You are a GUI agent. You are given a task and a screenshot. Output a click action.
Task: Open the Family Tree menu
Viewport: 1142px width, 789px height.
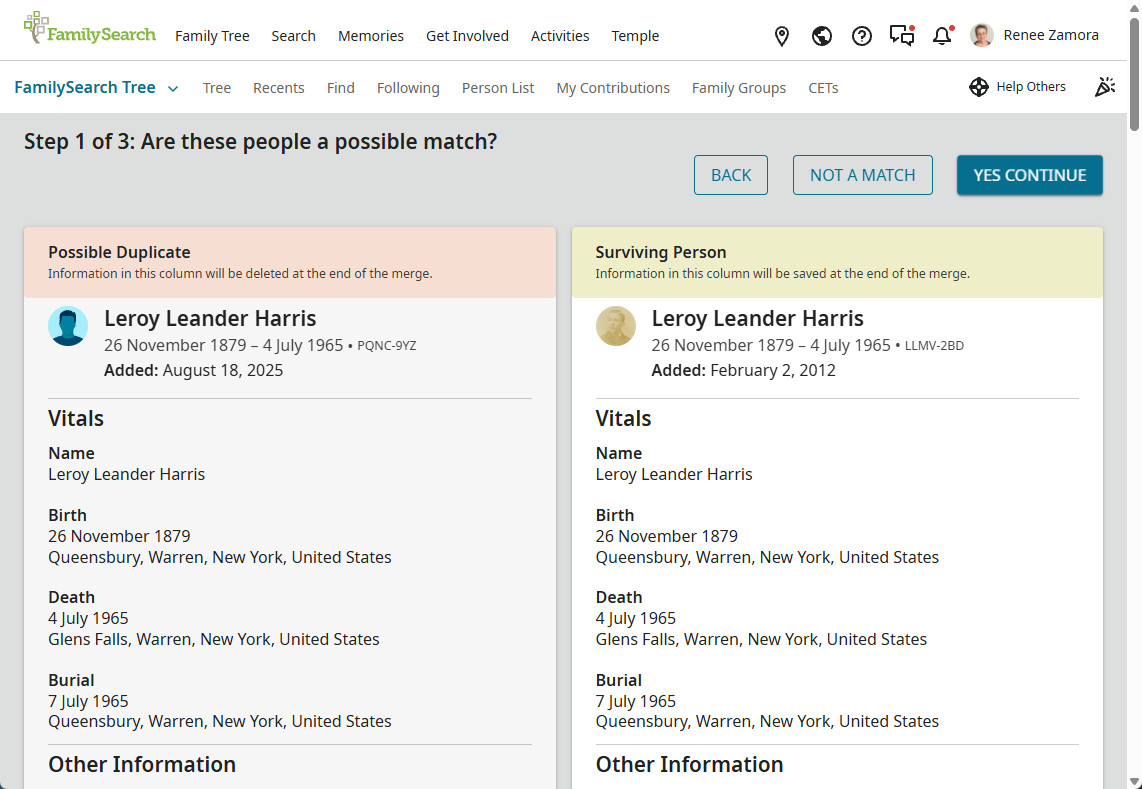pyautogui.click(x=212, y=36)
